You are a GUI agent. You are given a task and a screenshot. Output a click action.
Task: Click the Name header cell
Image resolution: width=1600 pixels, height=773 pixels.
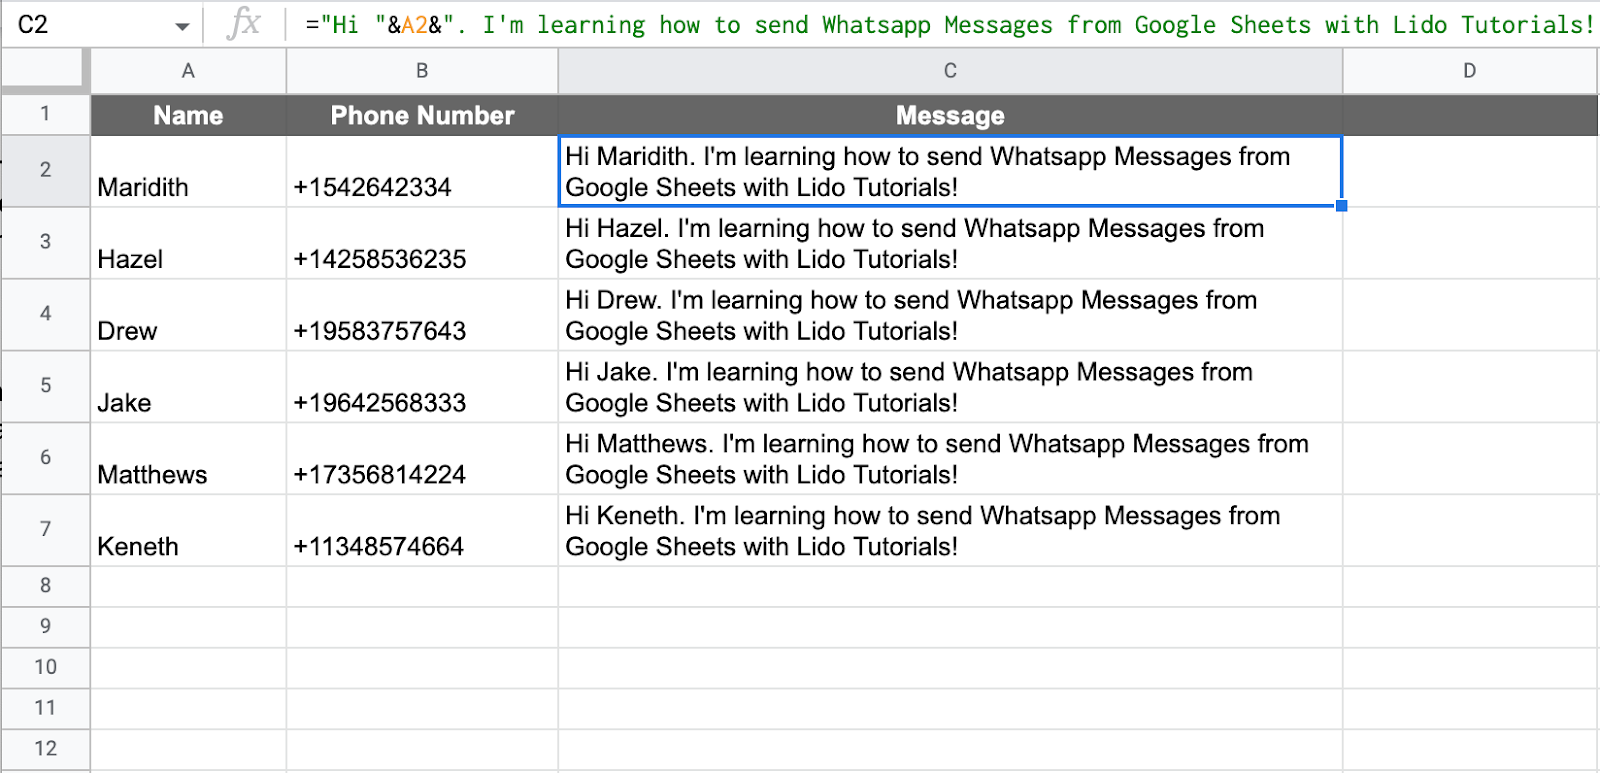coord(188,116)
